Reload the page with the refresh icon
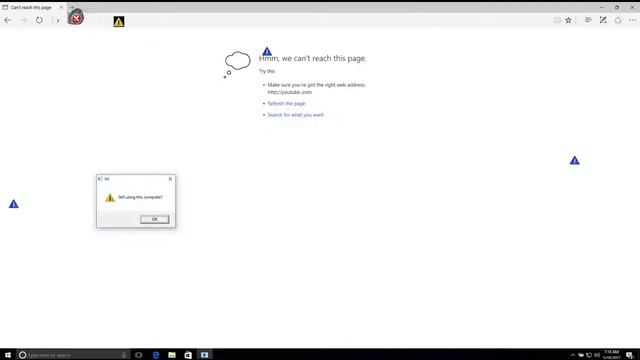 pyautogui.click(x=39, y=20)
